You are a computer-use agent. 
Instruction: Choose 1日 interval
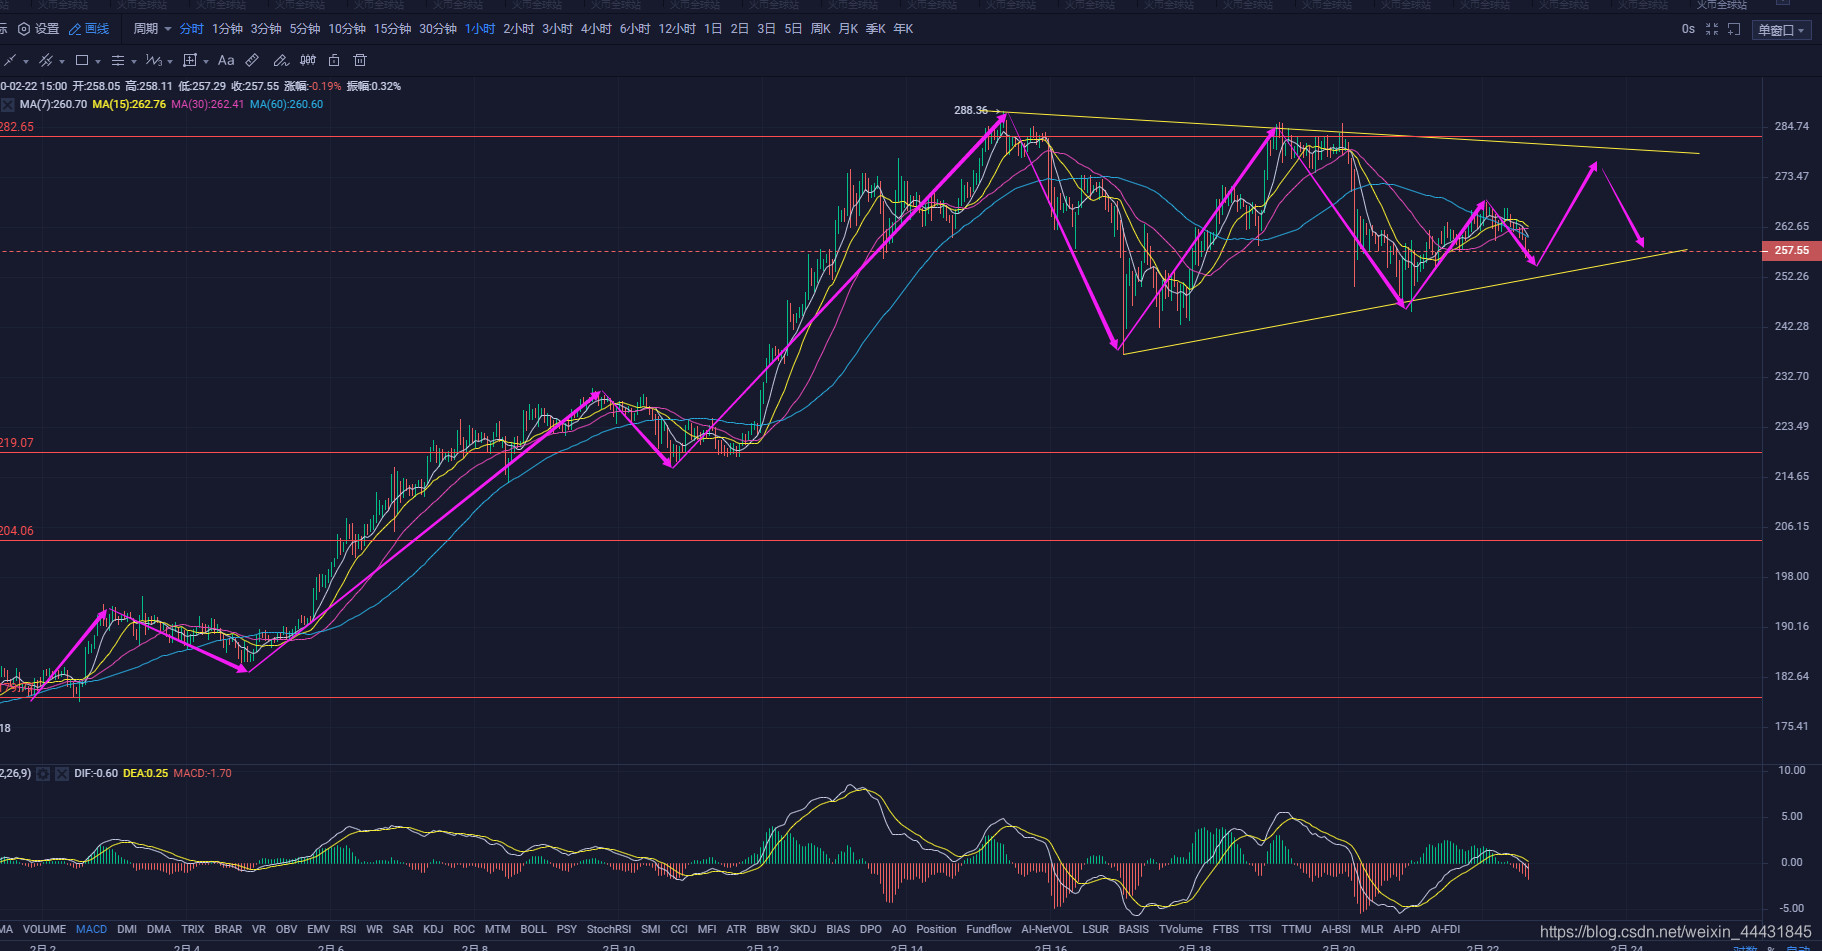tap(713, 29)
